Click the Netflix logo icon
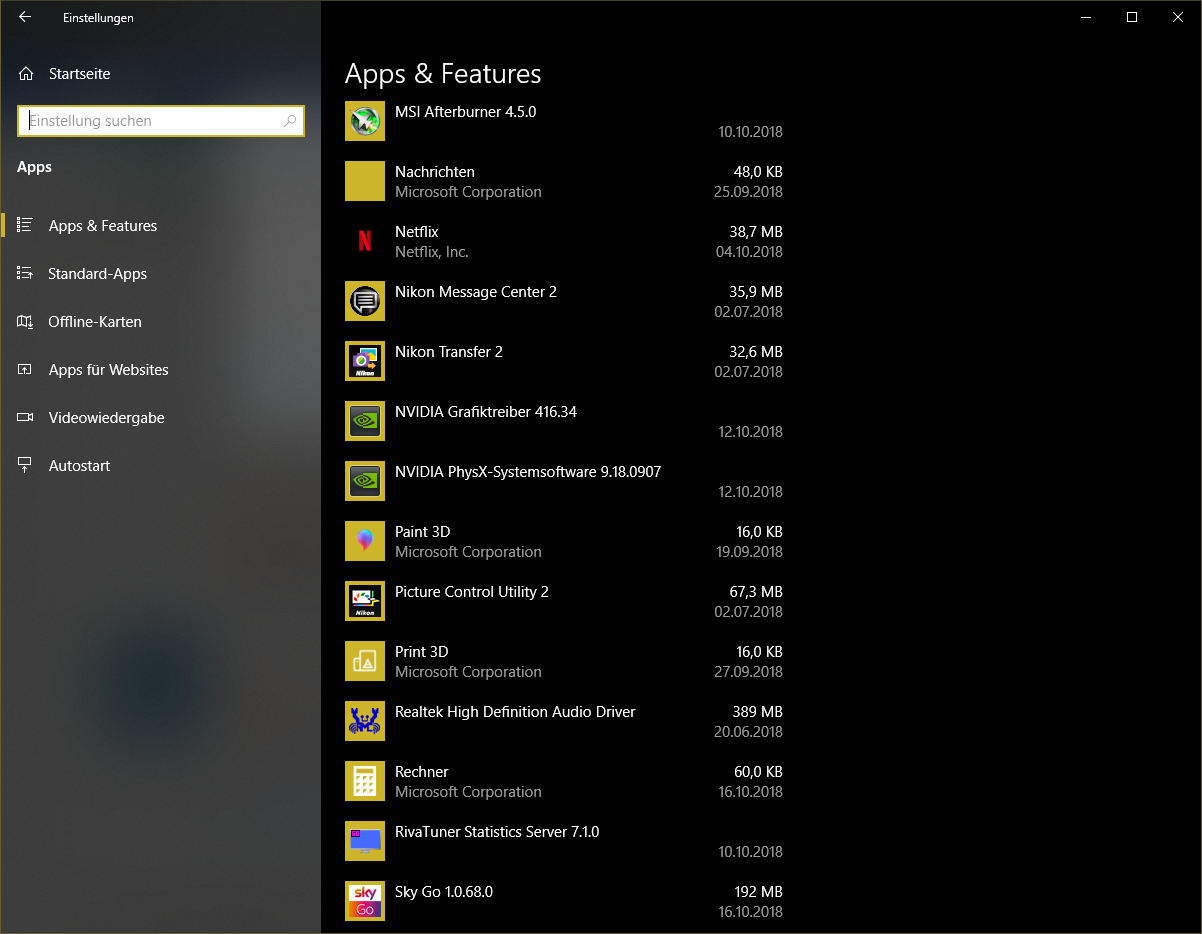The image size is (1202, 934). pyautogui.click(x=365, y=241)
